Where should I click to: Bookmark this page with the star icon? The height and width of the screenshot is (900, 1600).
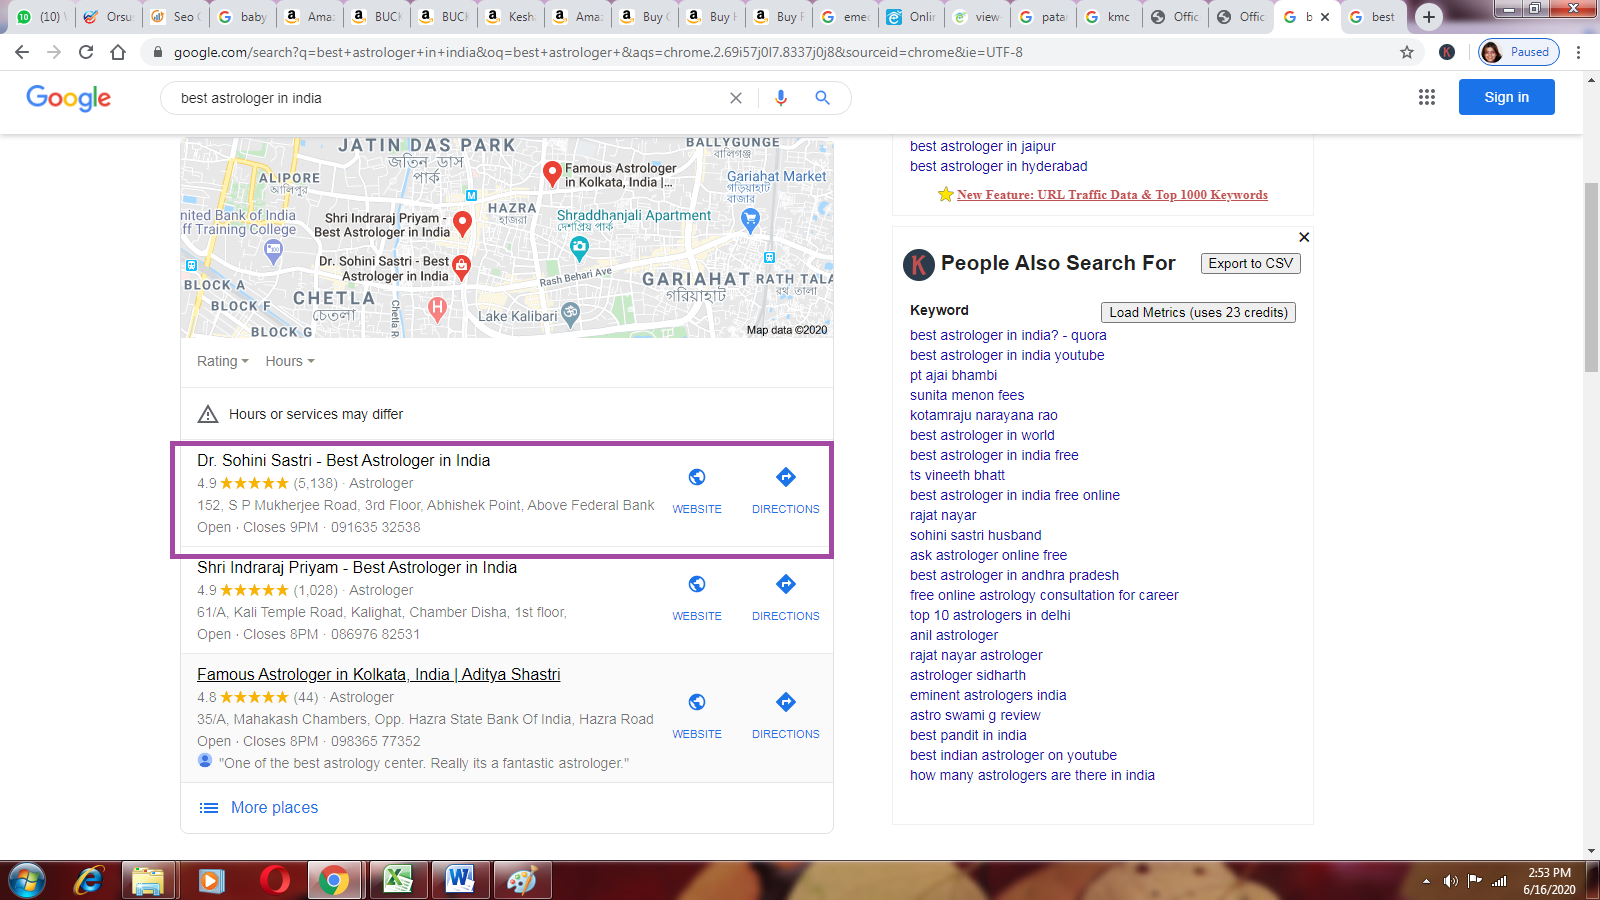[x=1407, y=52]
